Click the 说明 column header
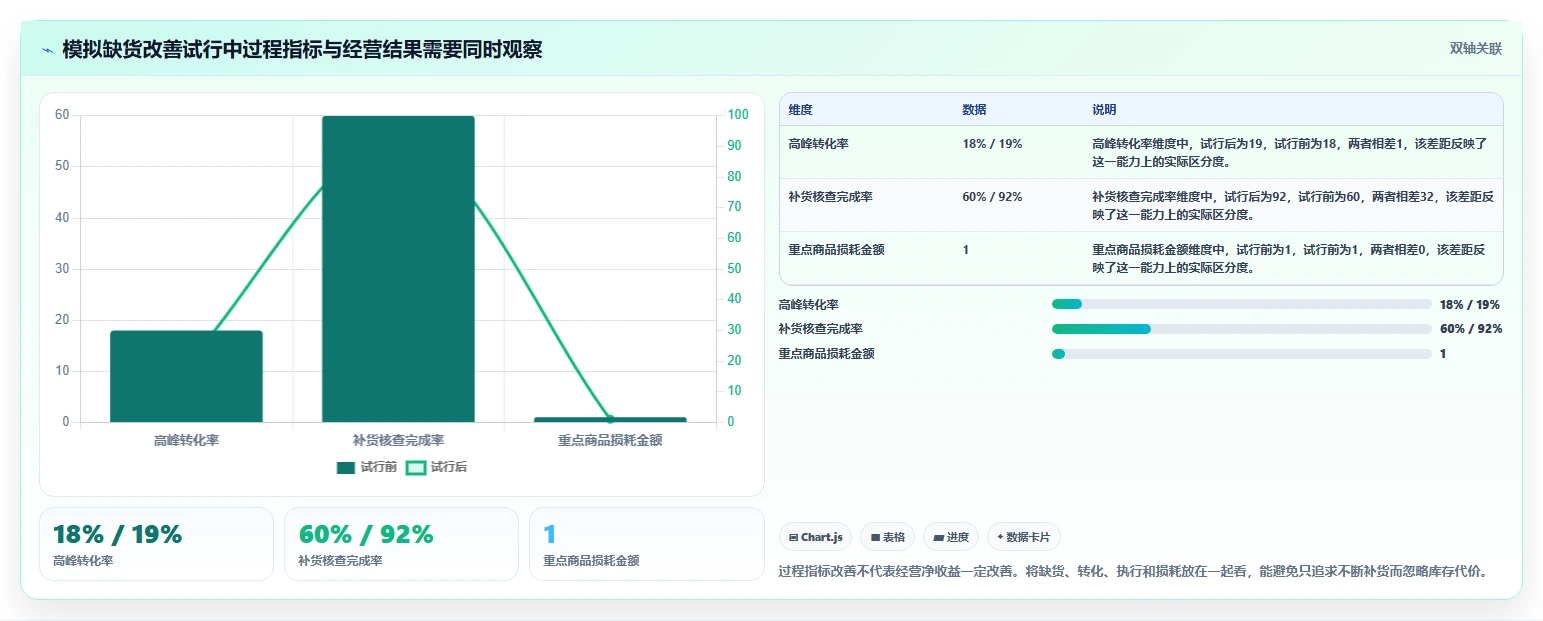Screen dimensions: 1543x621 coord(1104,110)
